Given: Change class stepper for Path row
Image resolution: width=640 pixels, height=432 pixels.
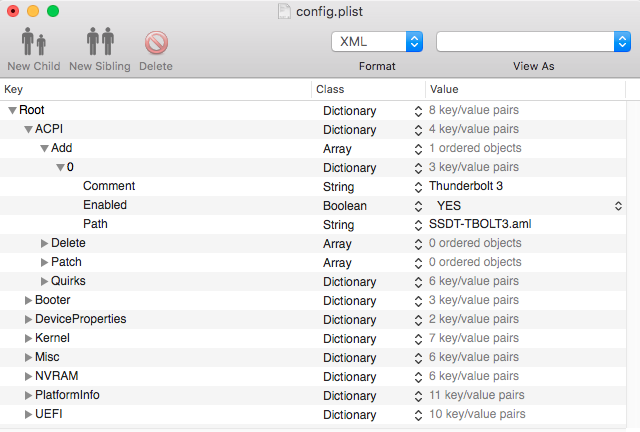Looking at the screenshot, I should 418,224.
